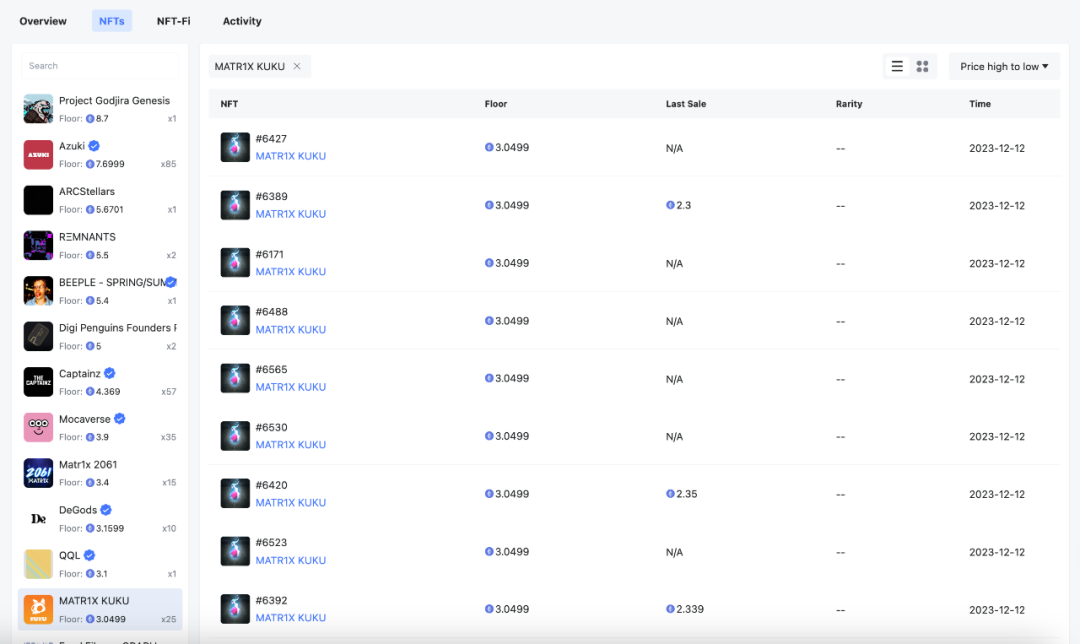Open NFT #6389 thumbnail
This screenshot has width=1080, height=644.
pos(235,205)
